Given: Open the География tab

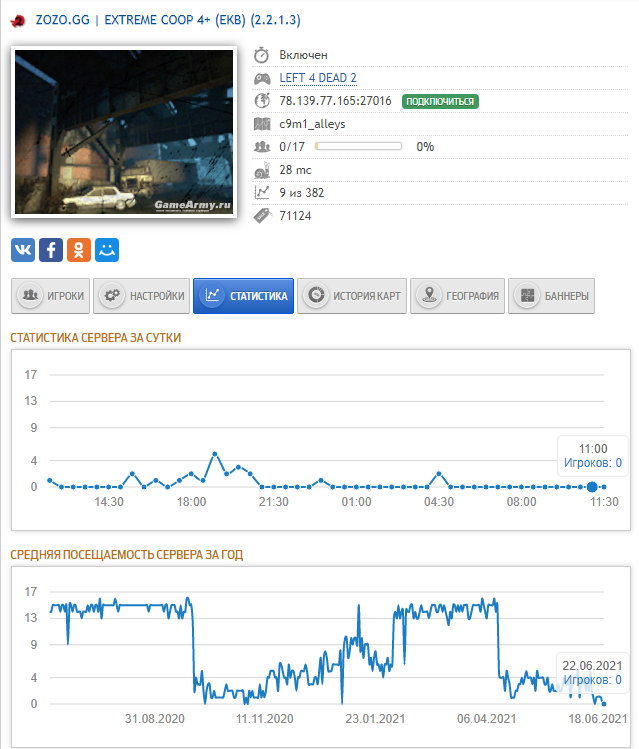Looking at the screenshot, I should pyautogui.click(x=458, y=296).
